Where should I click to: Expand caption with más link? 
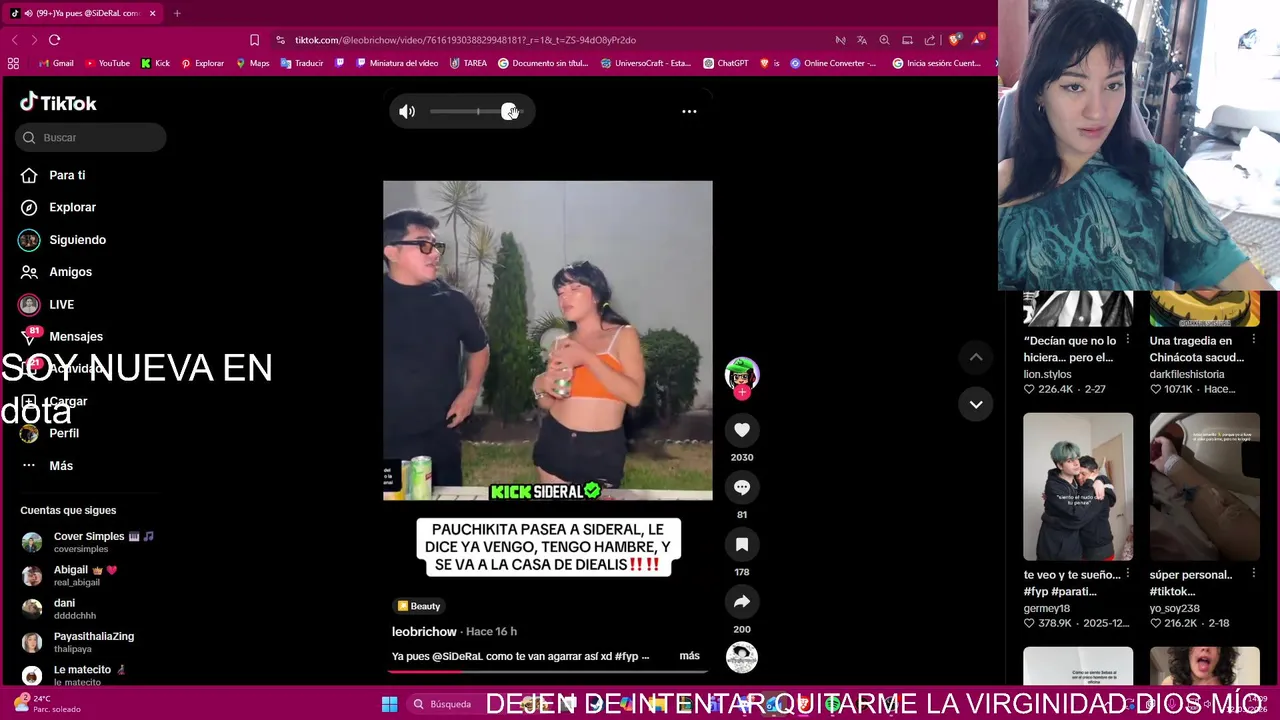pos(689,656)
